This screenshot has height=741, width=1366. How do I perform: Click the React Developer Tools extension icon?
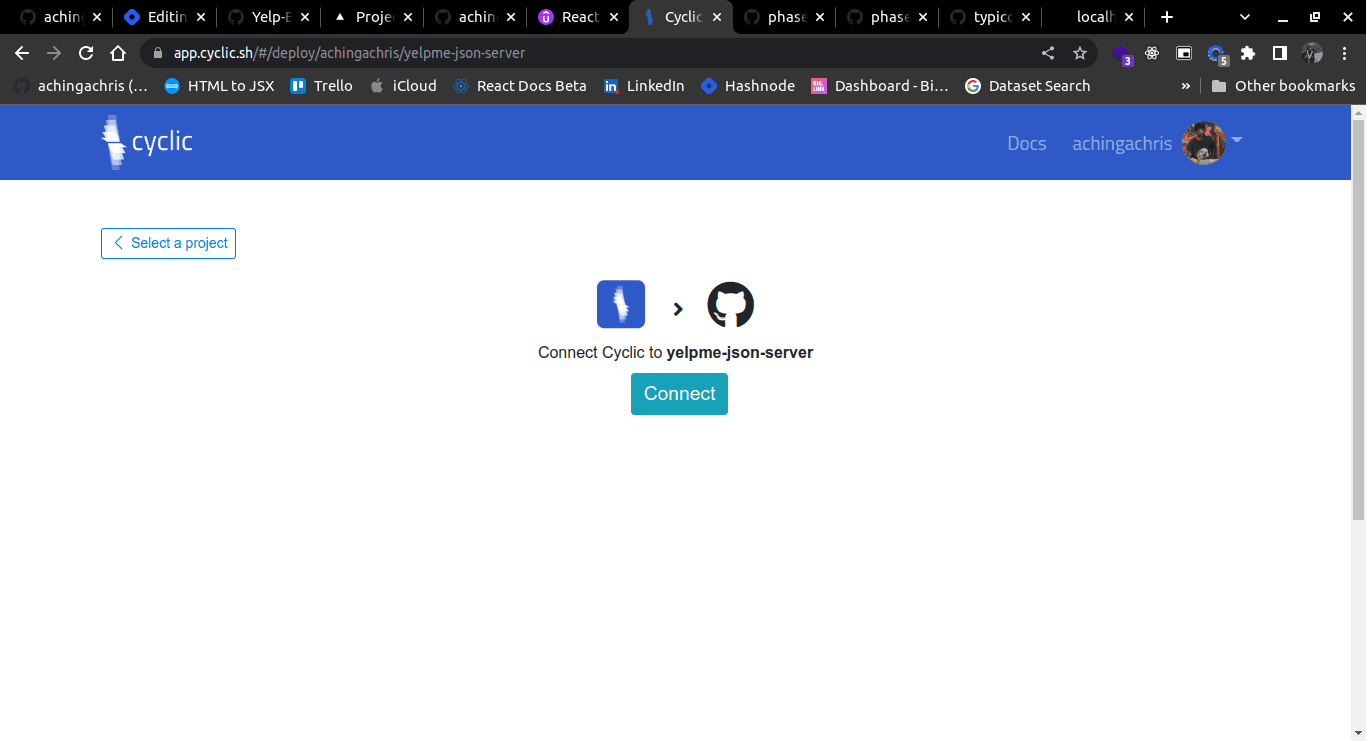[x=1152, y=53]
